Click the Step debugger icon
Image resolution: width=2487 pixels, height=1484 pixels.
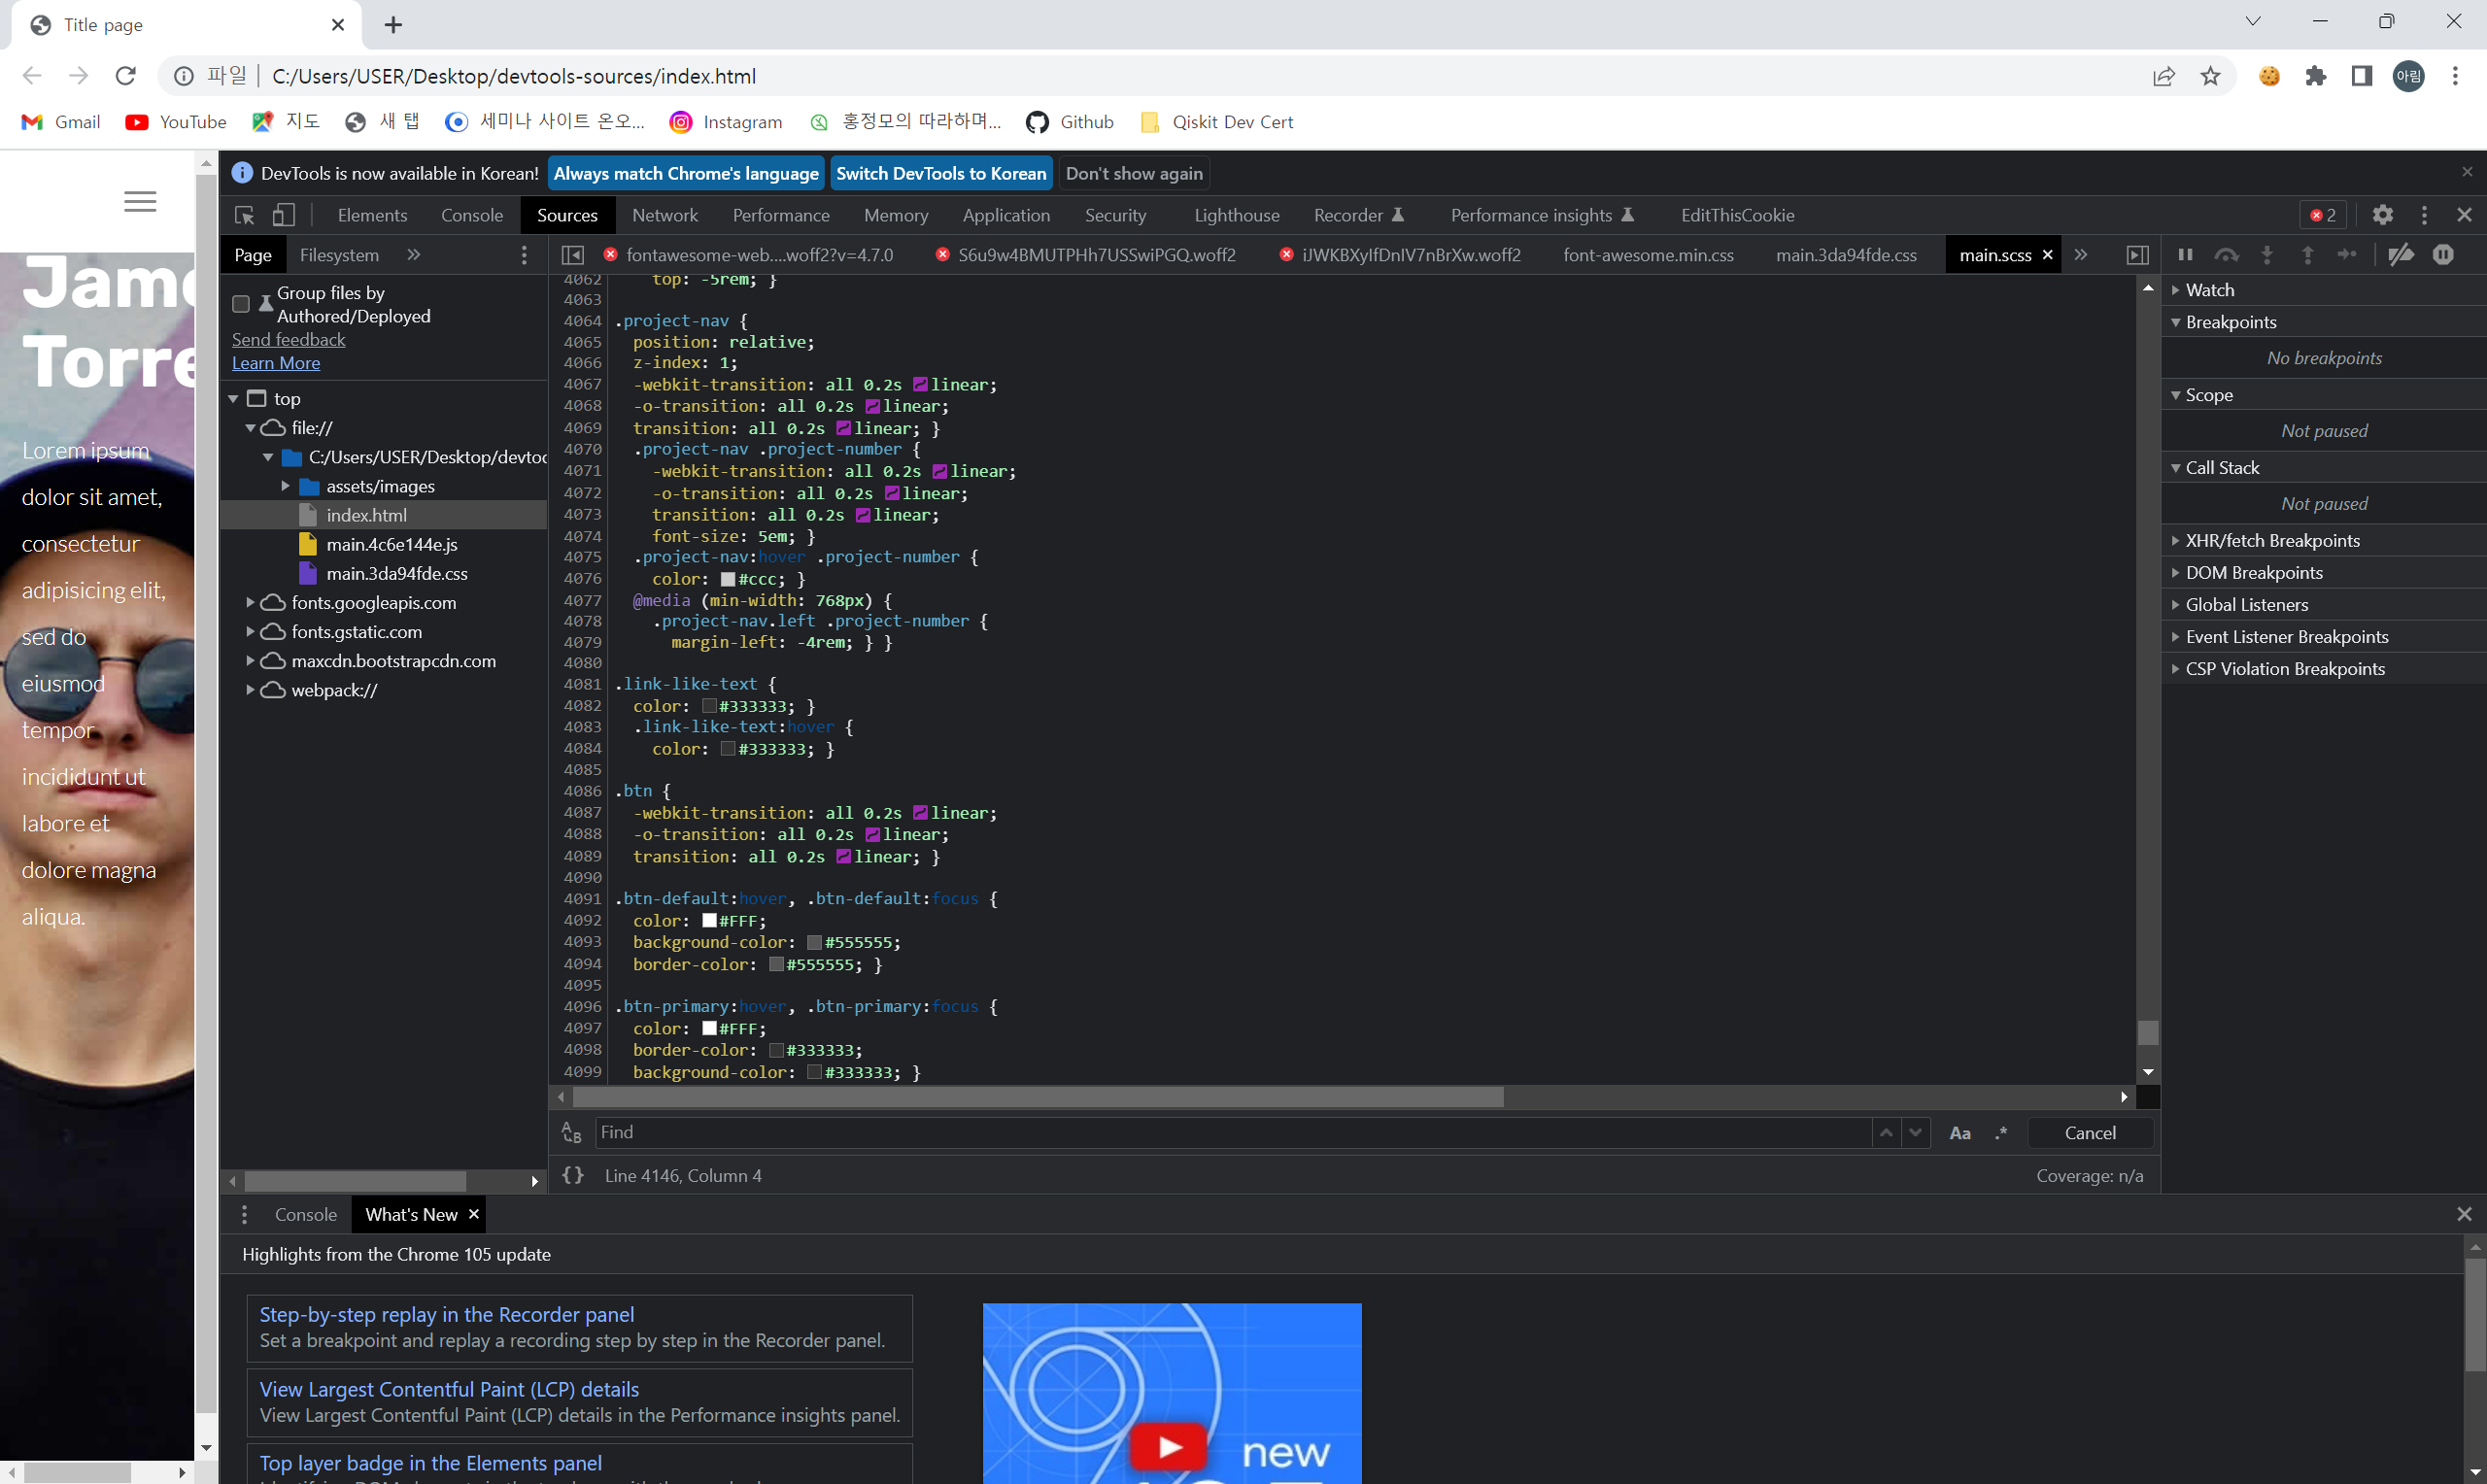(x=2347, y=255)
